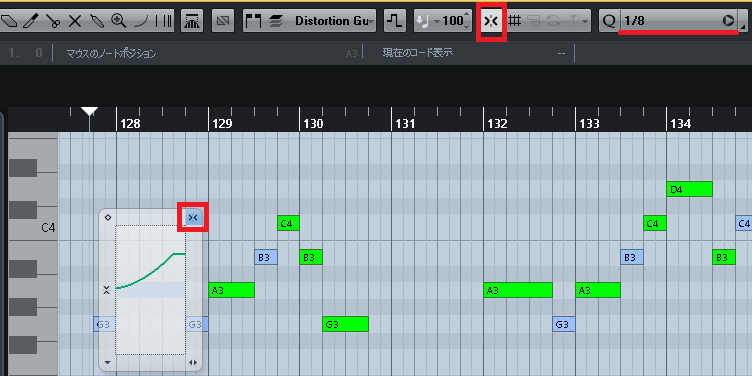Image resolution: width=752 pixels, height=376 pixels.
Task: Click the マウスのノートポジション info label
Action: (x=111, y=53)
